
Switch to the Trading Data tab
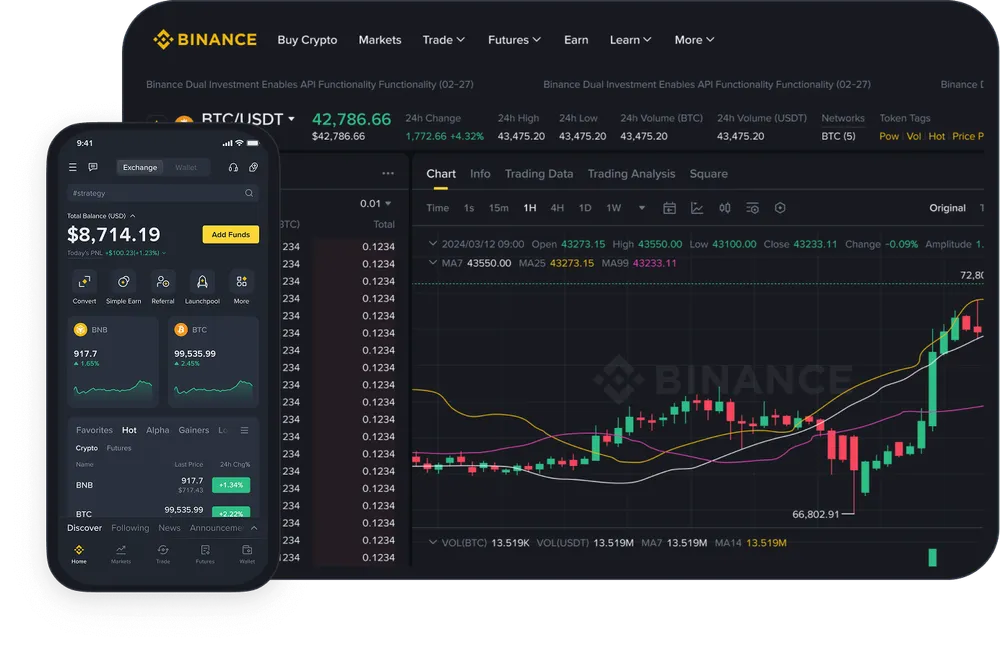[538, 174]
